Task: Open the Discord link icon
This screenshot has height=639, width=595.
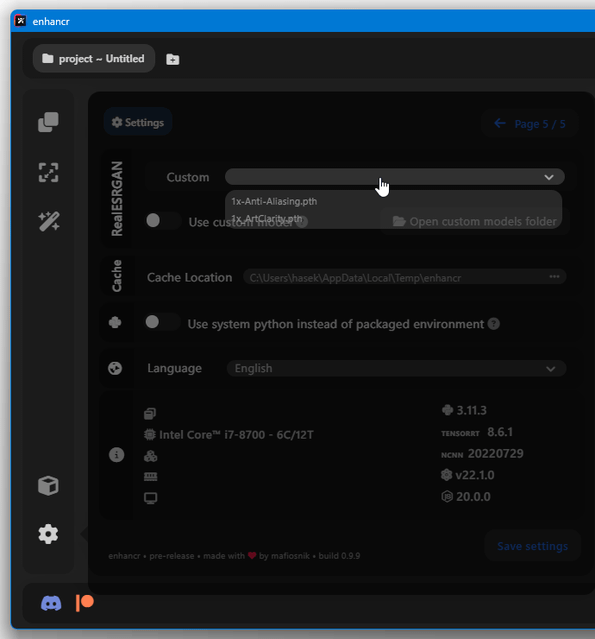Action: coord(51,603)
